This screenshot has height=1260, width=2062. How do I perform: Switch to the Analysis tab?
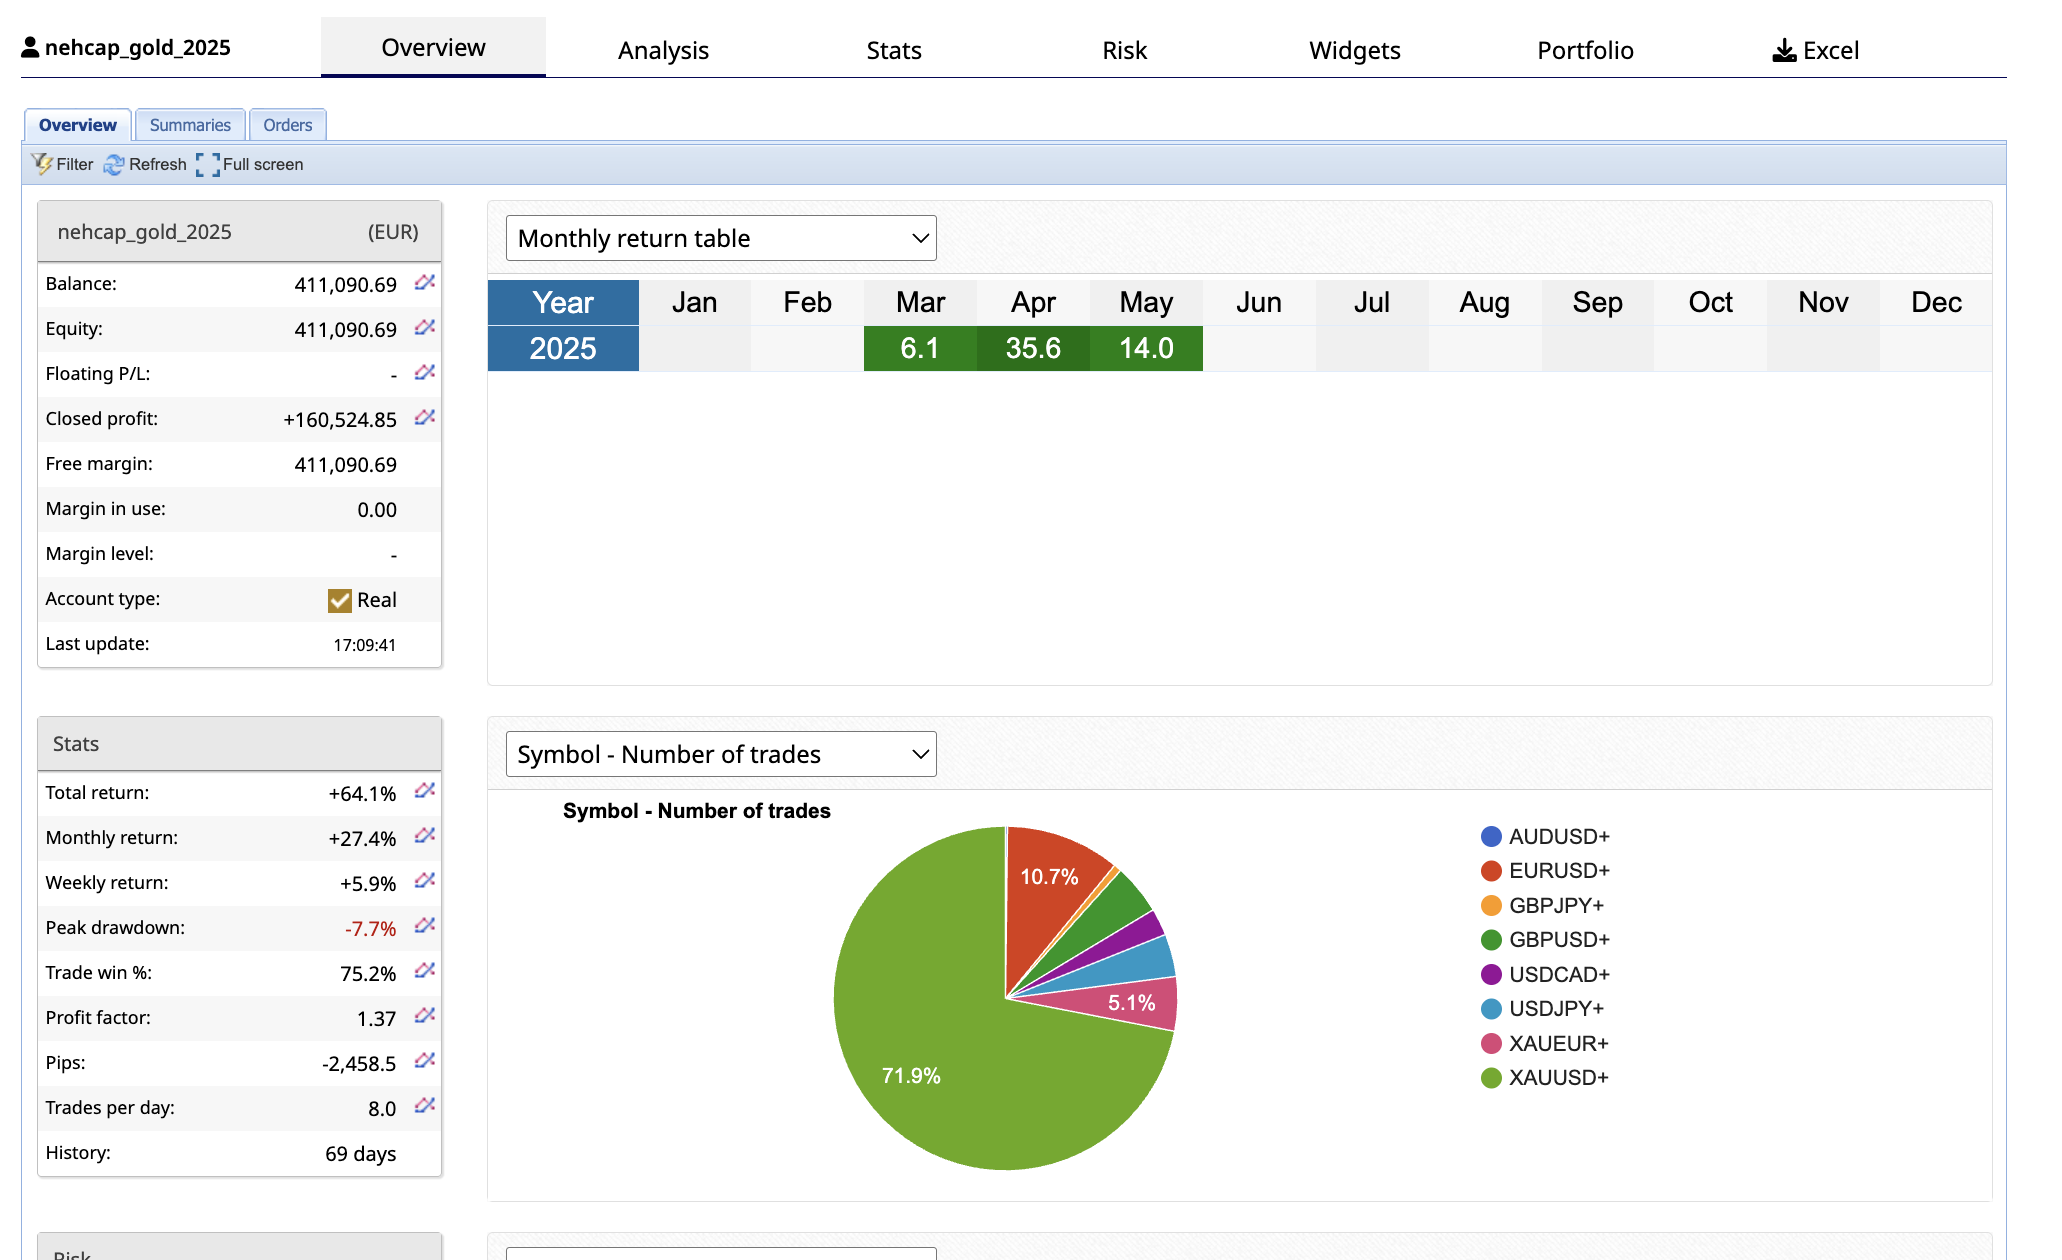point(663,50)
